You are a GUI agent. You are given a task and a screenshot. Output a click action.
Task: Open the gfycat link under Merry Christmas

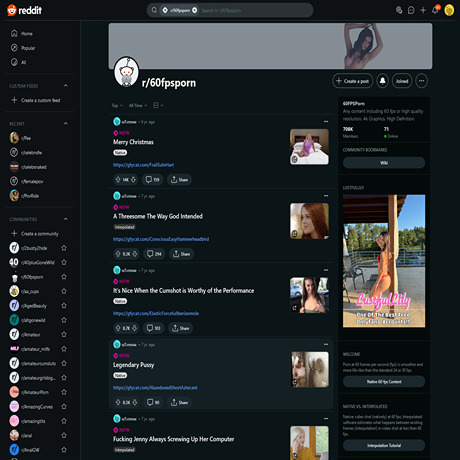click(143, 165)
